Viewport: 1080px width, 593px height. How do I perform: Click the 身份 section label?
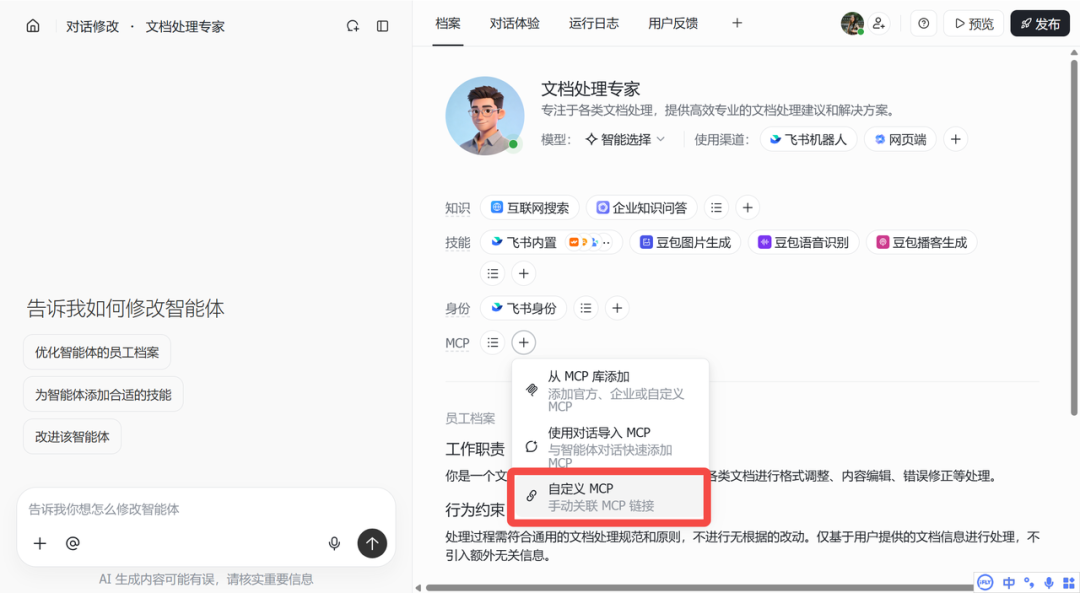click(x=457, y=309)
